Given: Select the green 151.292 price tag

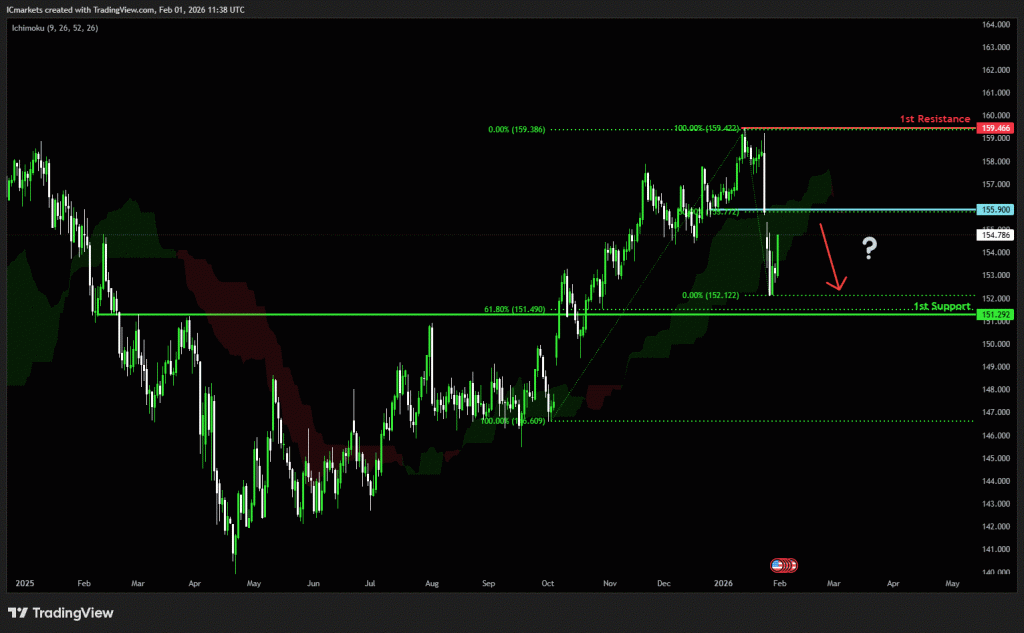Looking at the screenshot, I should [996, 315].
